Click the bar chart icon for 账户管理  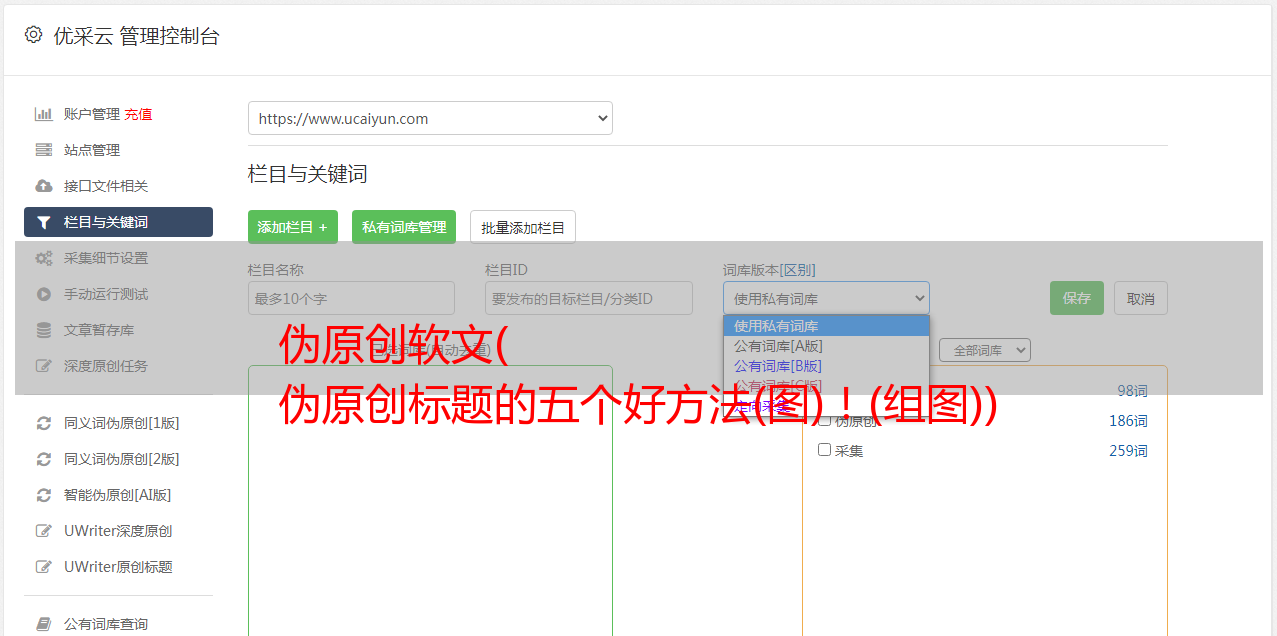(x=44, y=114)
